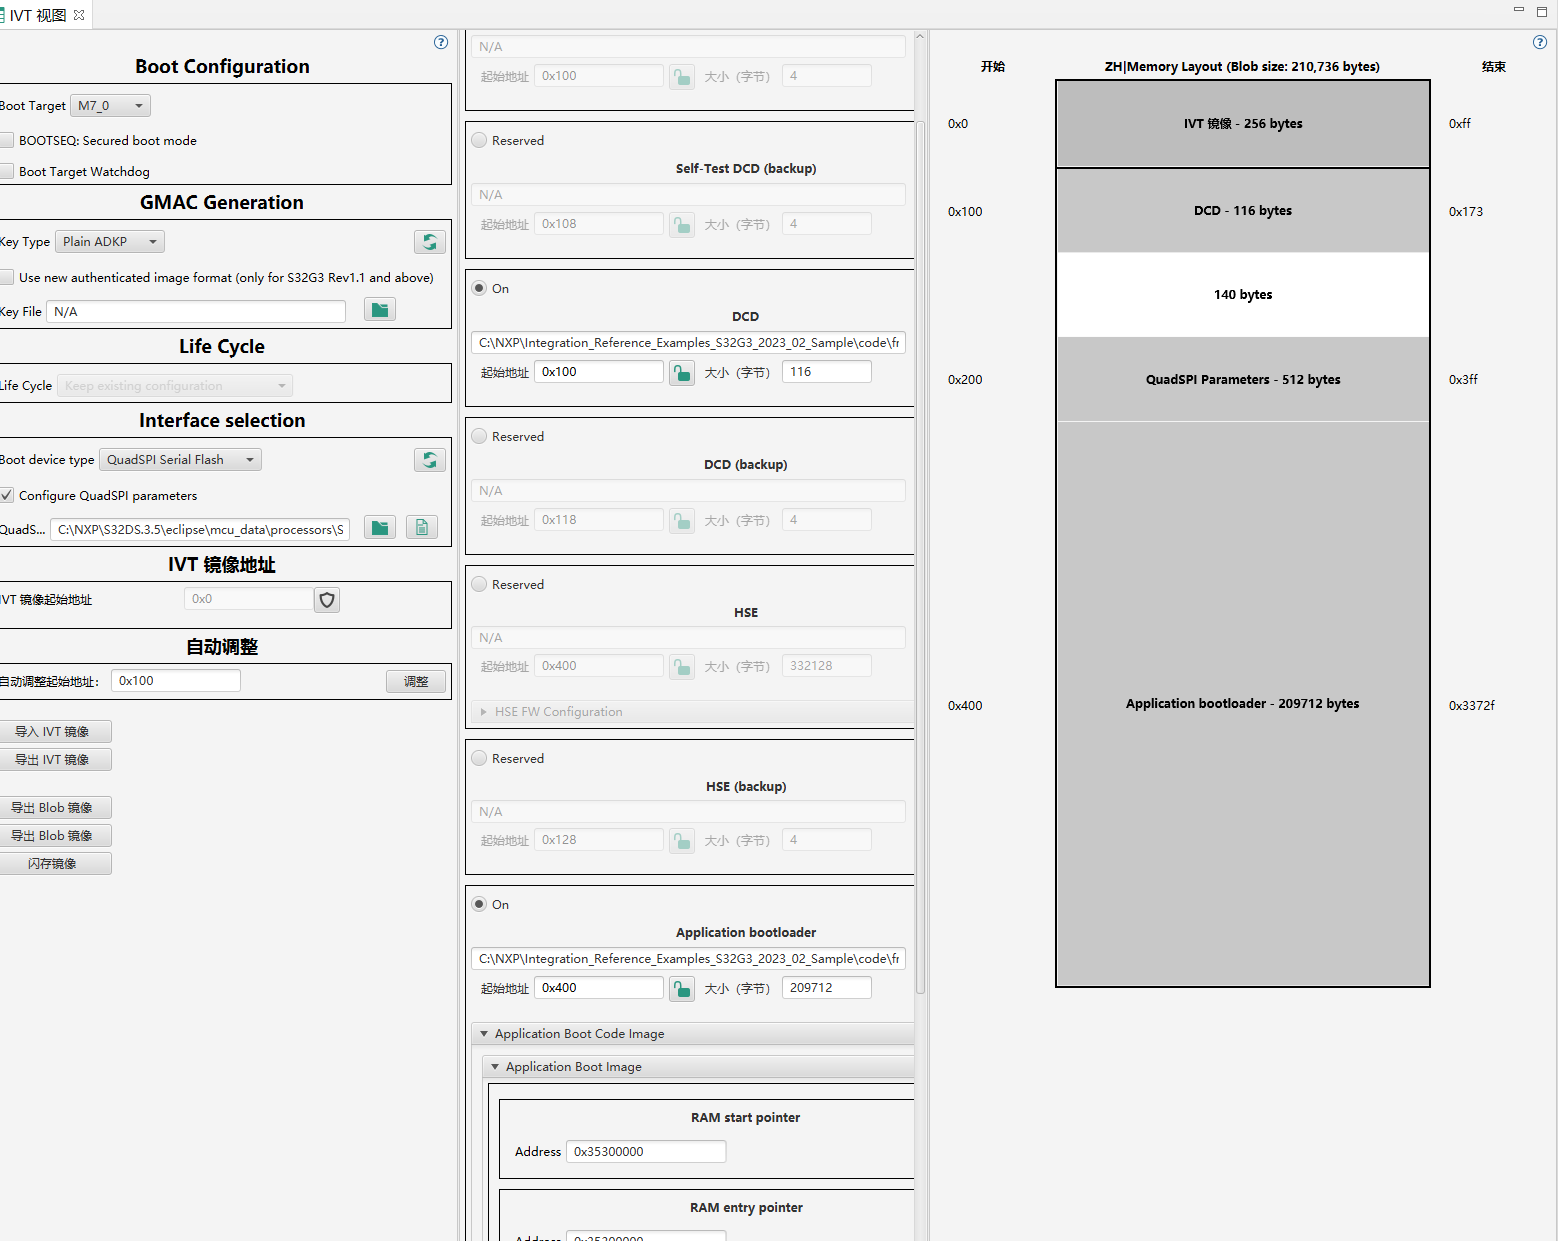The height and width of the screenshot is (1241, 1558).
Task: Open folder browser for QuadSPI parameters file
Action: [x=379, y=527]
